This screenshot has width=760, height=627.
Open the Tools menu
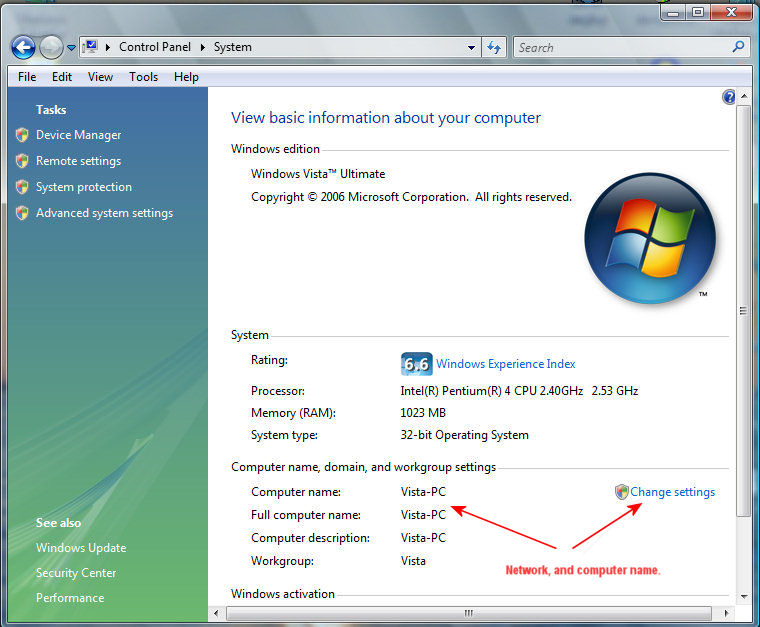(143, 77)
